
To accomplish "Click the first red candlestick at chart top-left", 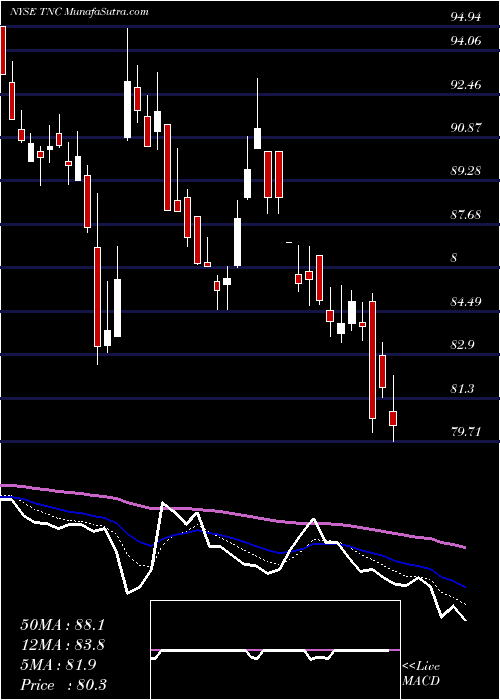I will [3, 50].
